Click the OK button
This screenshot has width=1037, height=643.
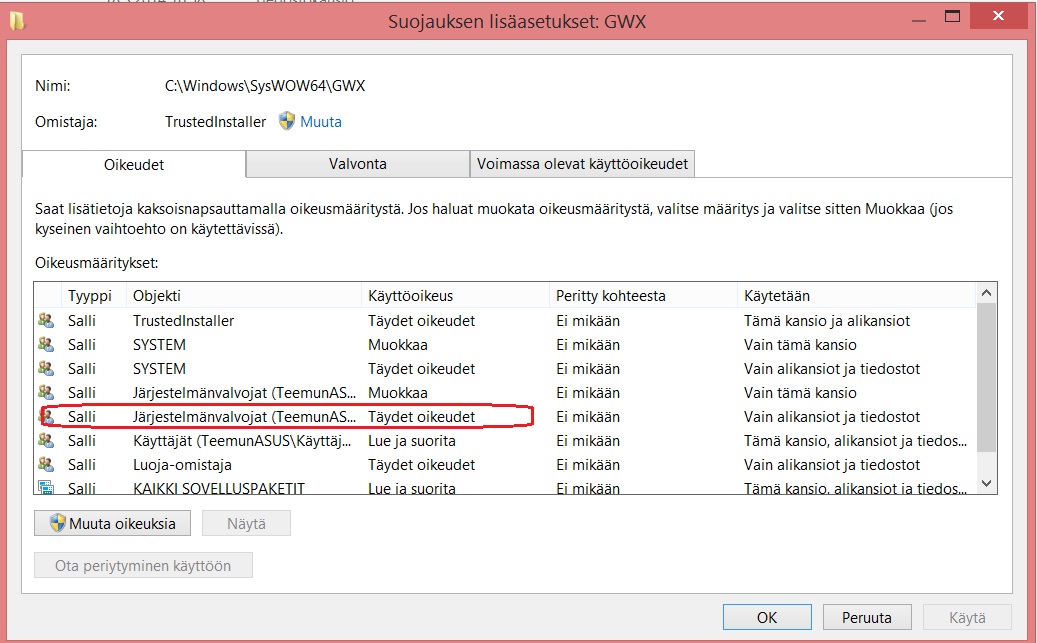767,617
